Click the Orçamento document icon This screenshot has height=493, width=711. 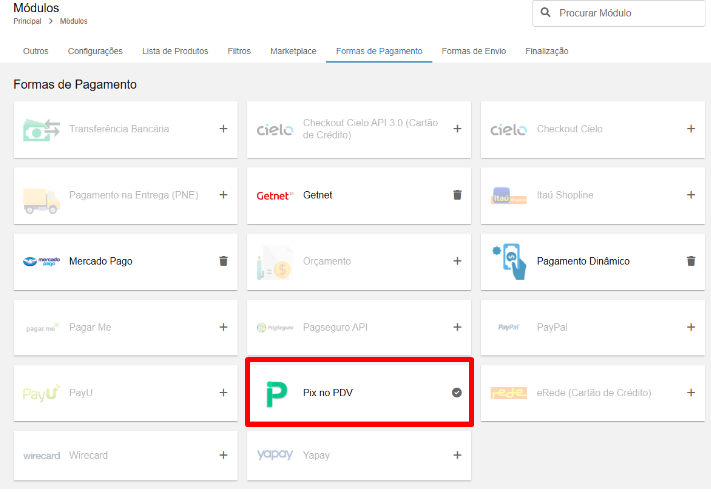[275, 263]
